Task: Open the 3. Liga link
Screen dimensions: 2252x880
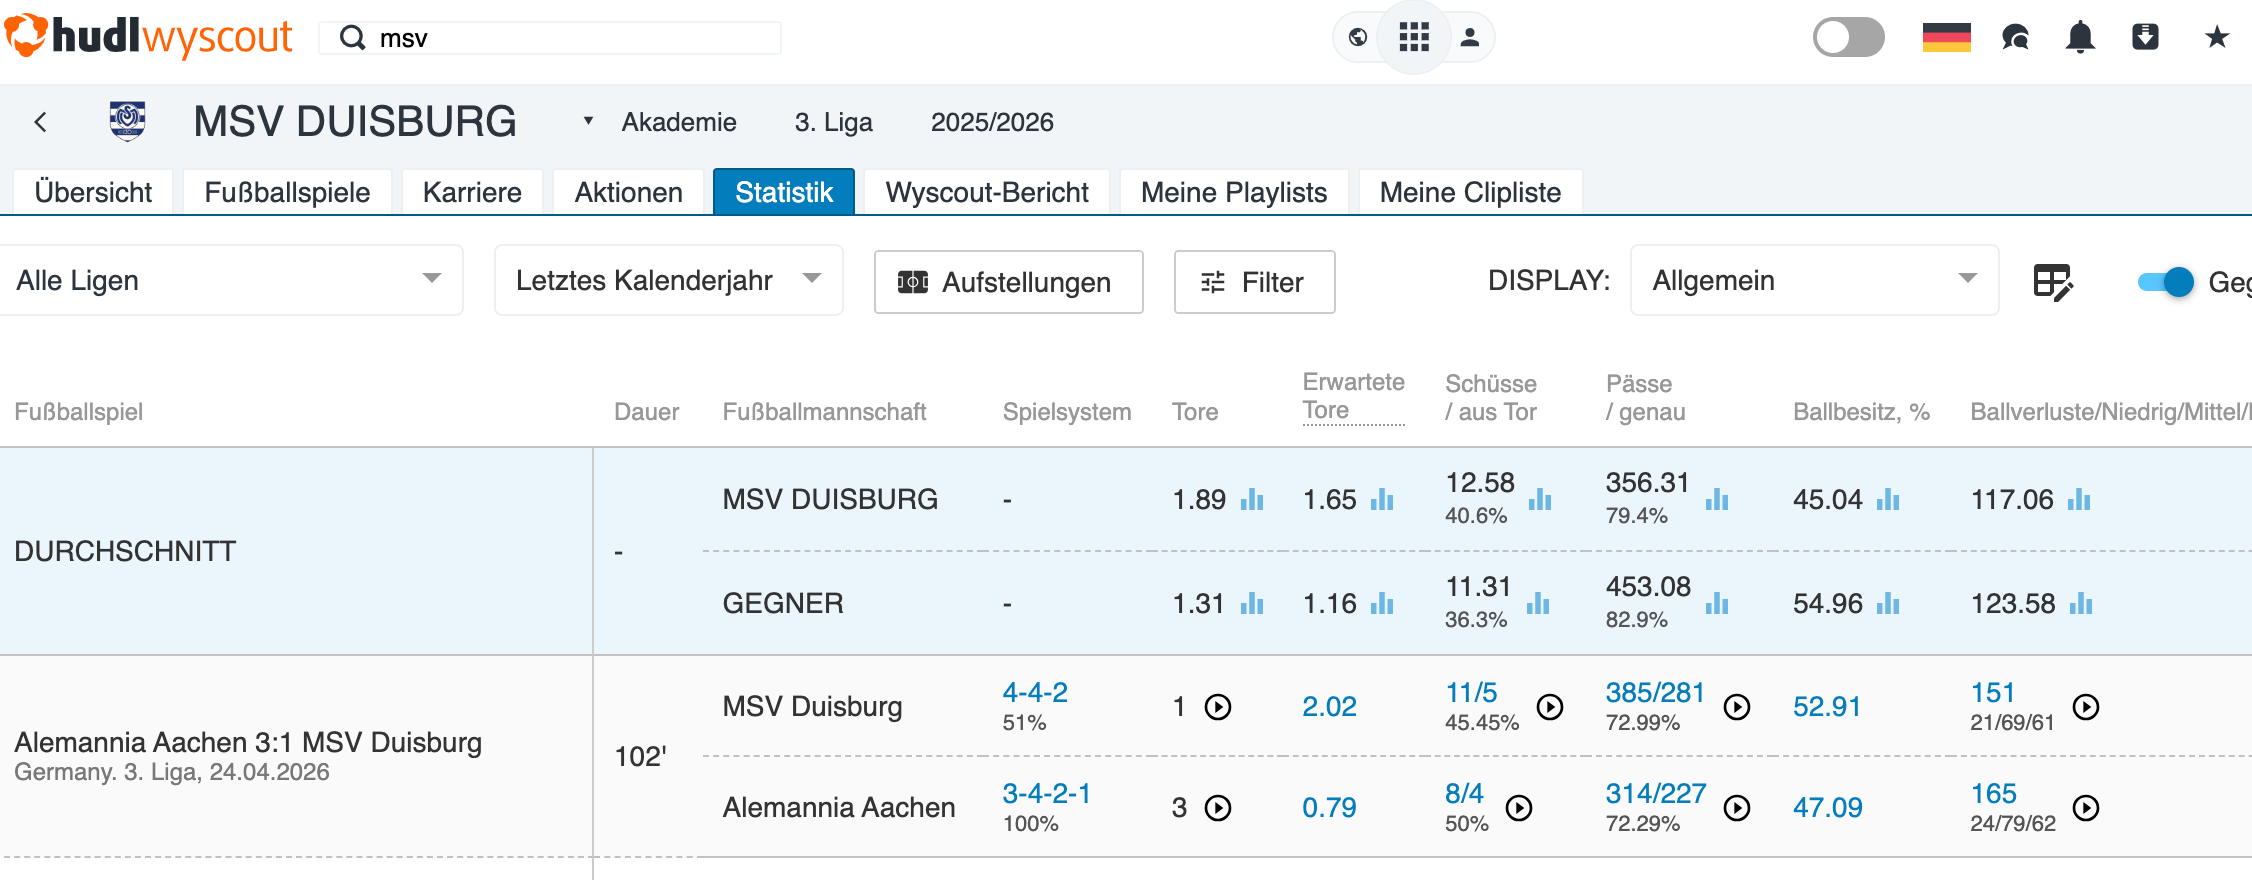Action: click(833, 122)
